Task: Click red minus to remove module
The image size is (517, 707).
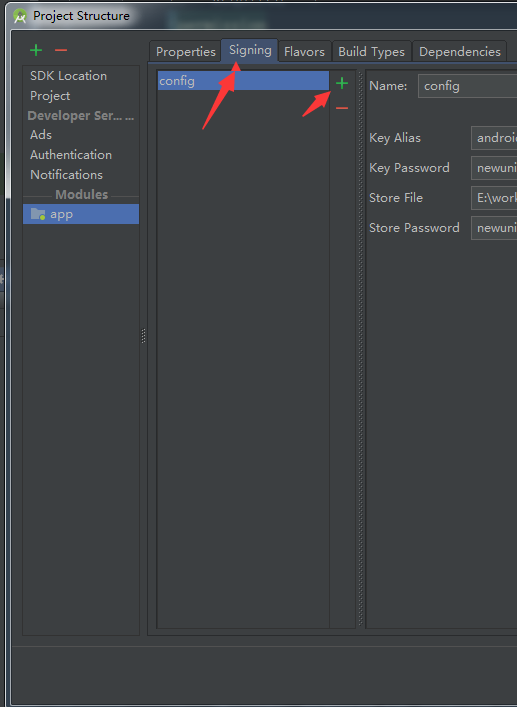Action: [61, 50]
